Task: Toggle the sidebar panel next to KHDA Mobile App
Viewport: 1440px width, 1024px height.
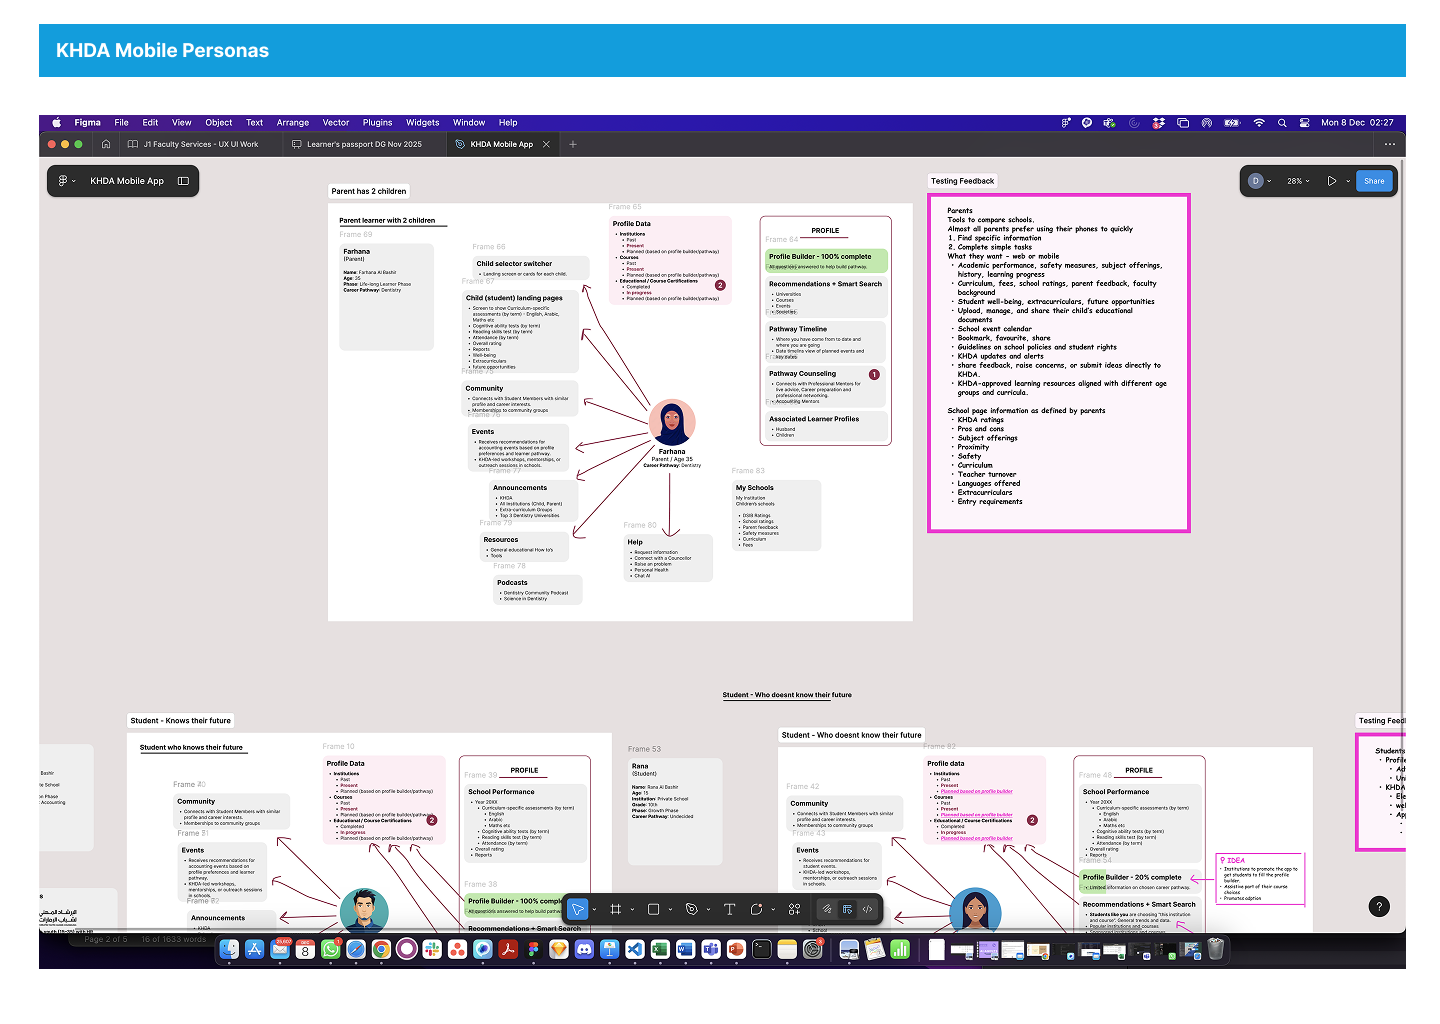Action: (x=183, y=181)
